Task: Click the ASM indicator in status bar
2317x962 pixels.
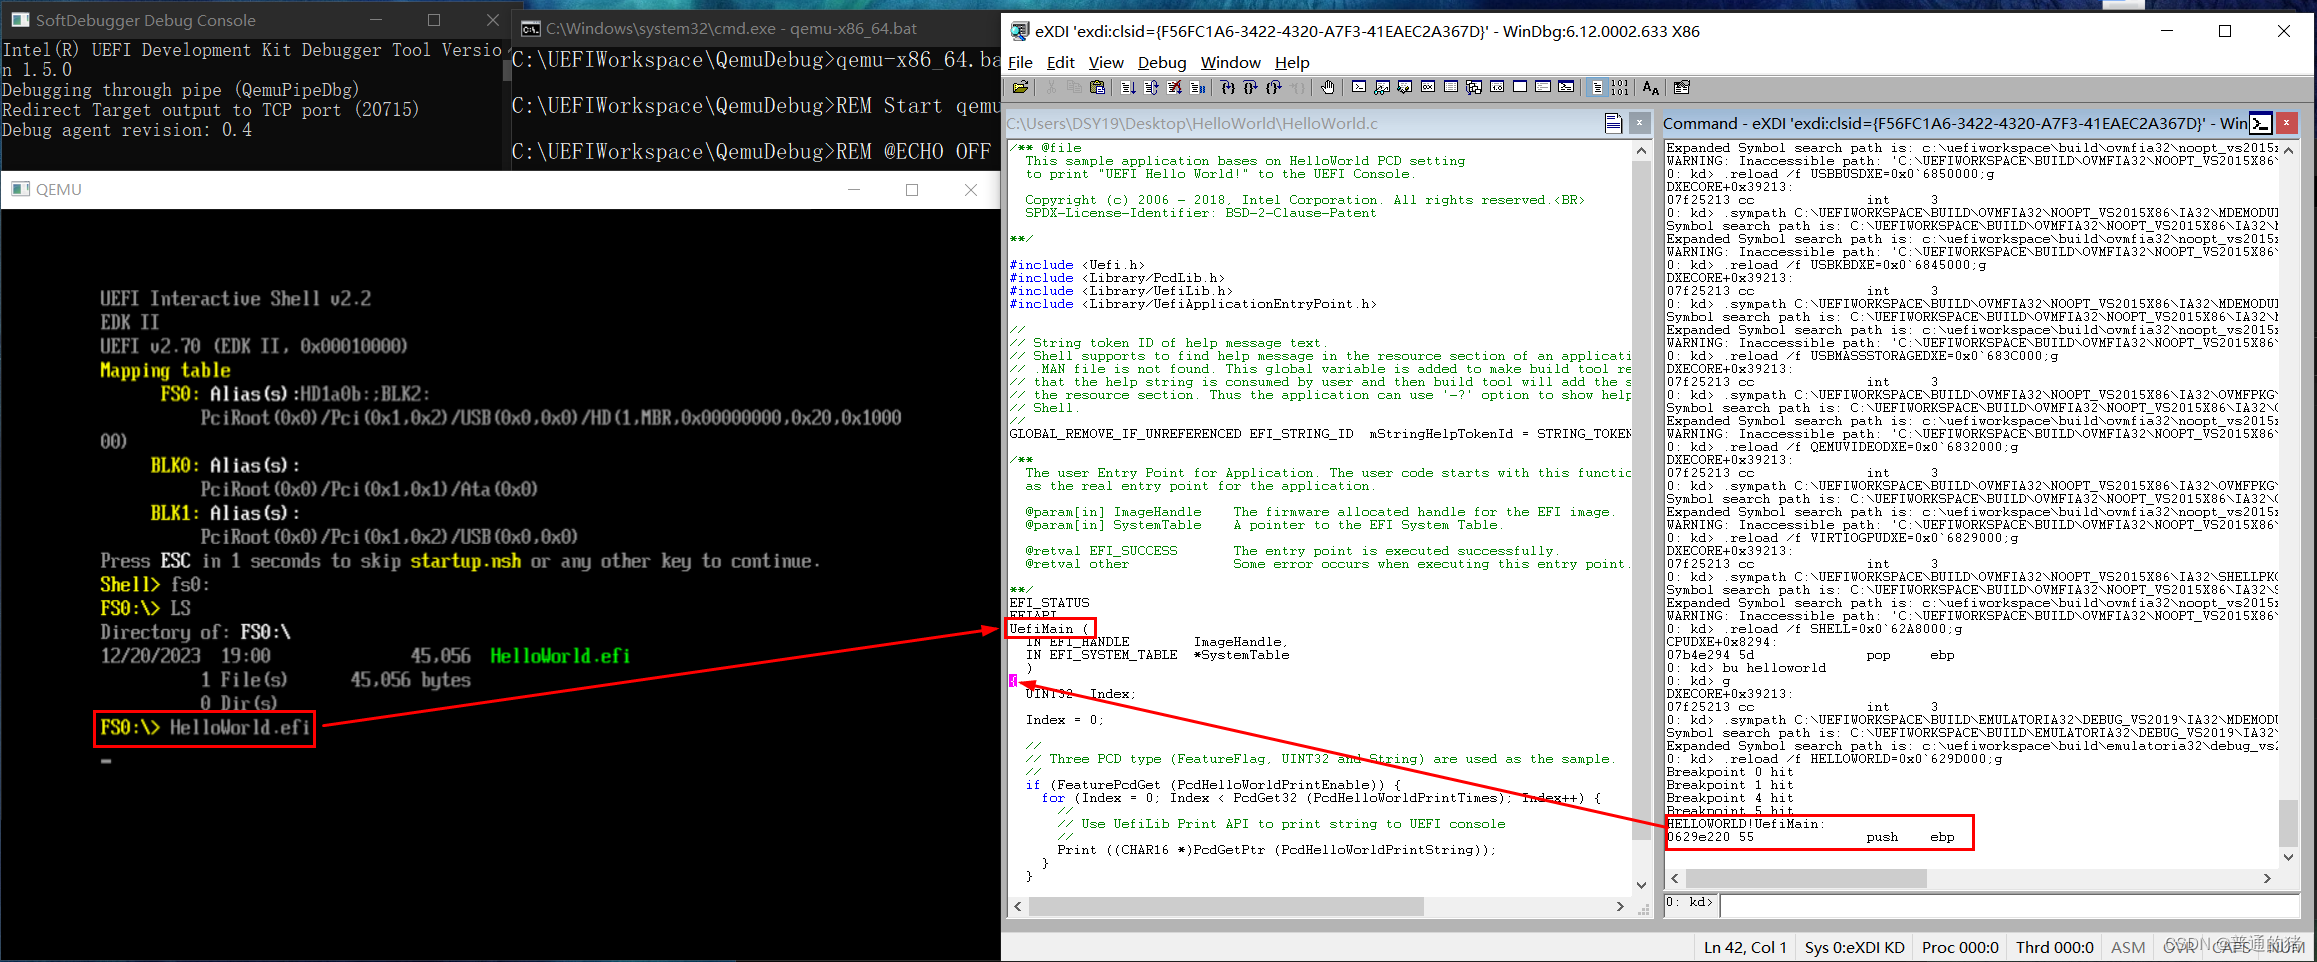Action: (2127, 947)
